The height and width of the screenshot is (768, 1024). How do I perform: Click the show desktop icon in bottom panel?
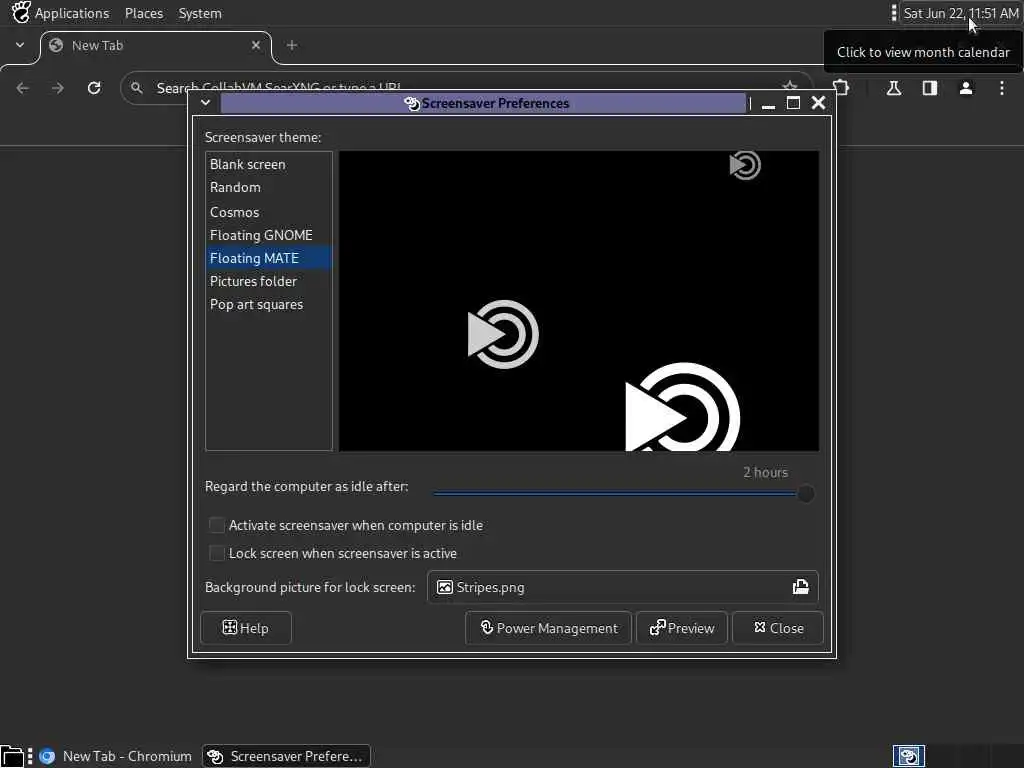12,756
